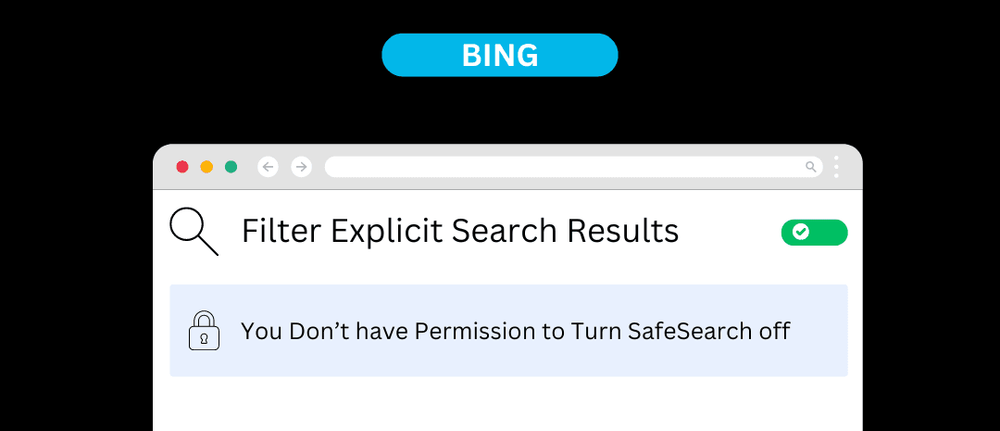Click the padlock icon in the banner
The height and width of the screenshot is (431, 1000).
[x=204, y=331]
